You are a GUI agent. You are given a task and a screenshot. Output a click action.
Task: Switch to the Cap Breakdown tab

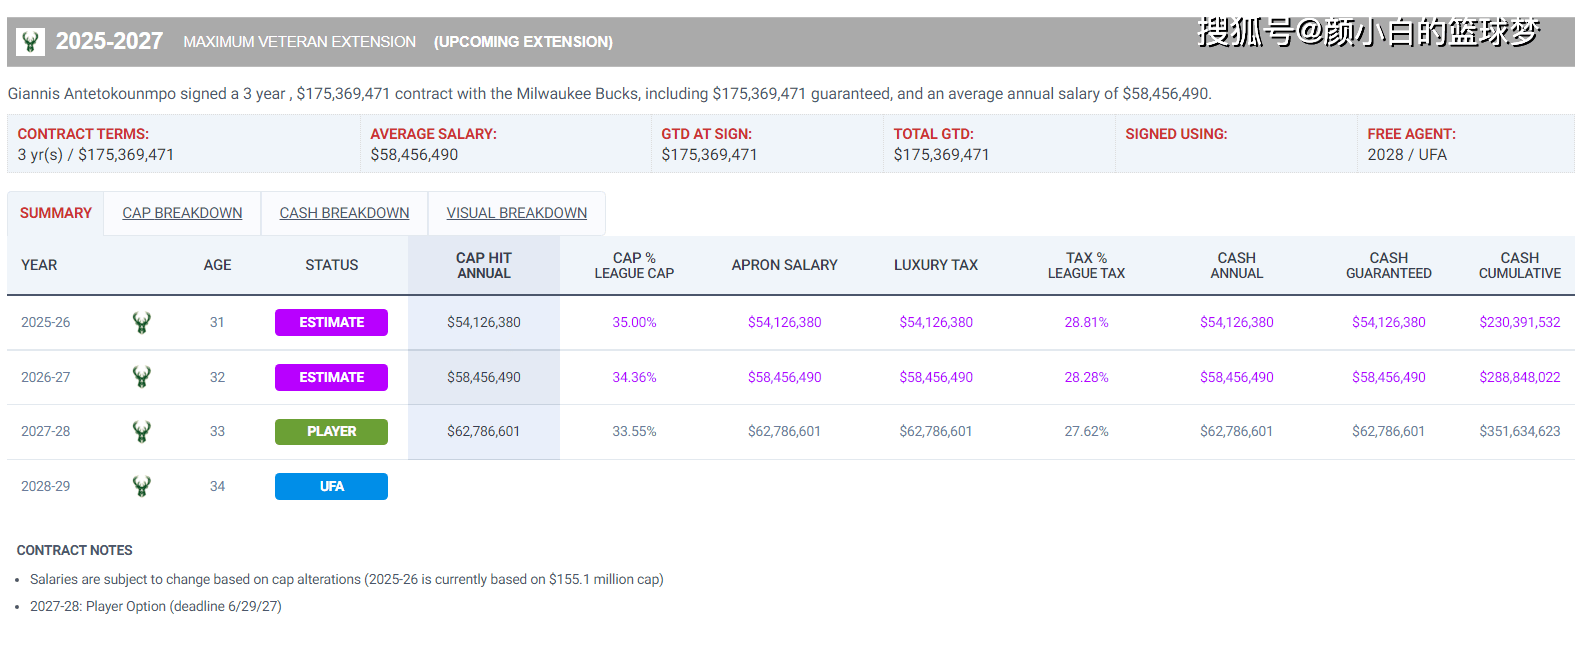click(182, 213)
